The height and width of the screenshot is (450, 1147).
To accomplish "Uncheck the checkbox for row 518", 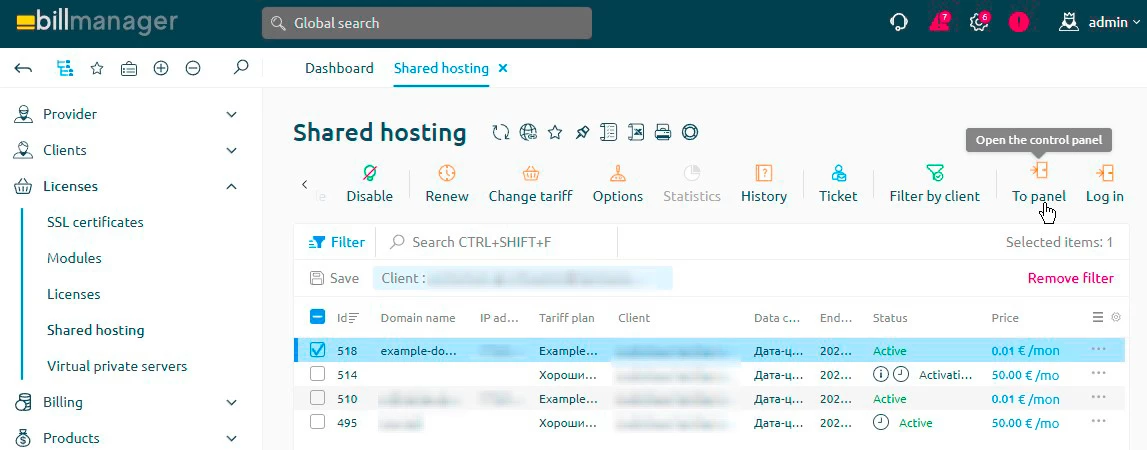I will click(317, 350).
